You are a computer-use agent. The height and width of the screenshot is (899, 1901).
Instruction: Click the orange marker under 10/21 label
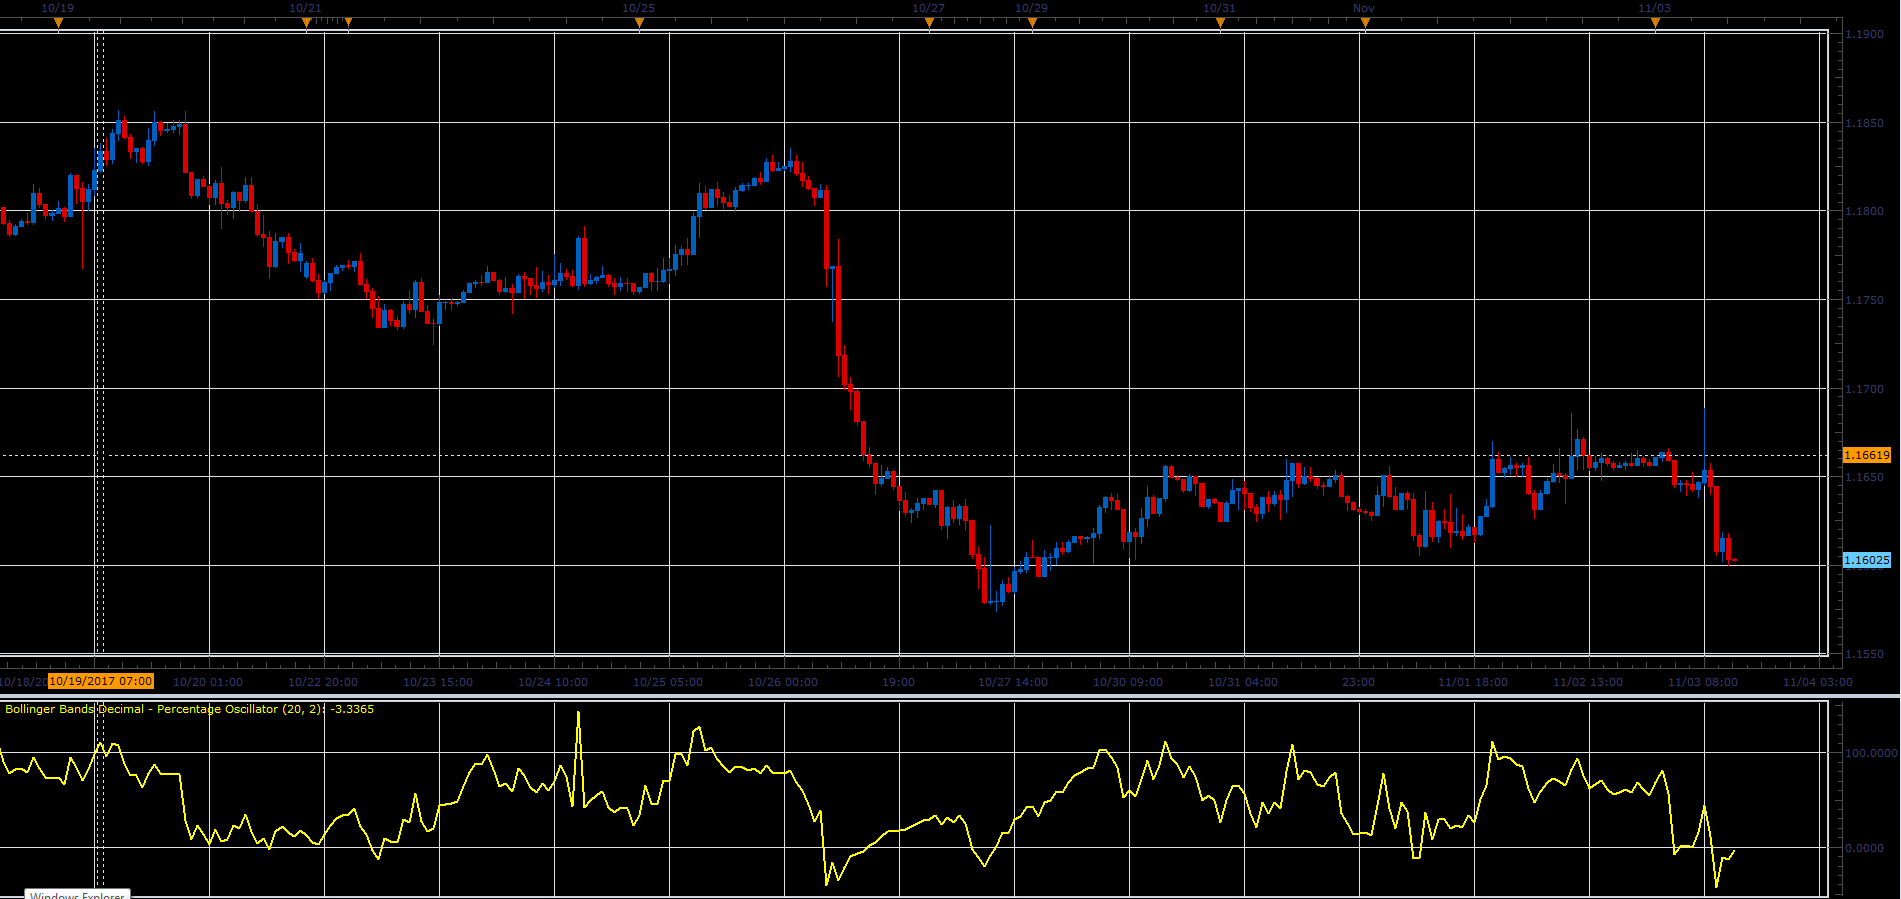pos(306,22)
